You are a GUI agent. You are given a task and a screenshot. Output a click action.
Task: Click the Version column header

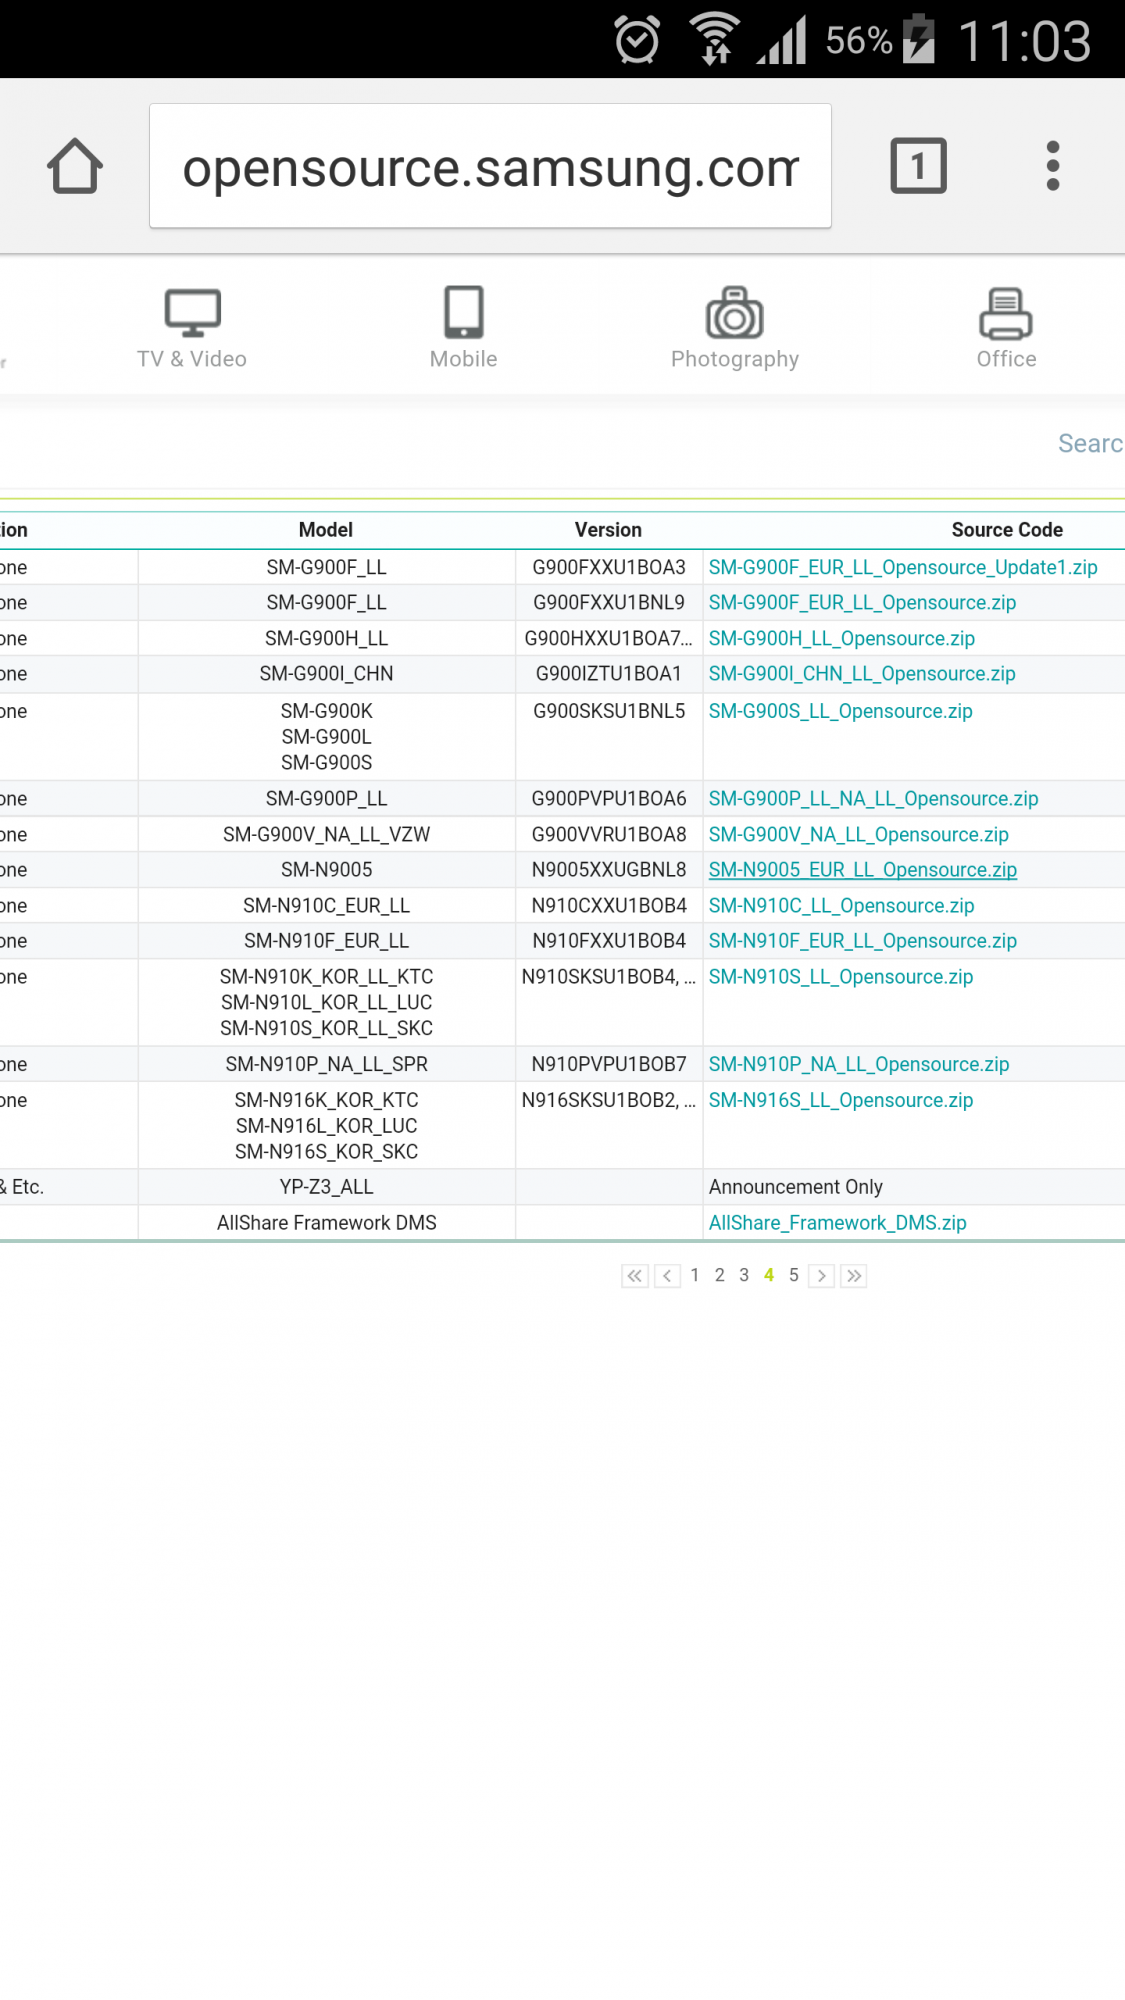tap(608, 530)
